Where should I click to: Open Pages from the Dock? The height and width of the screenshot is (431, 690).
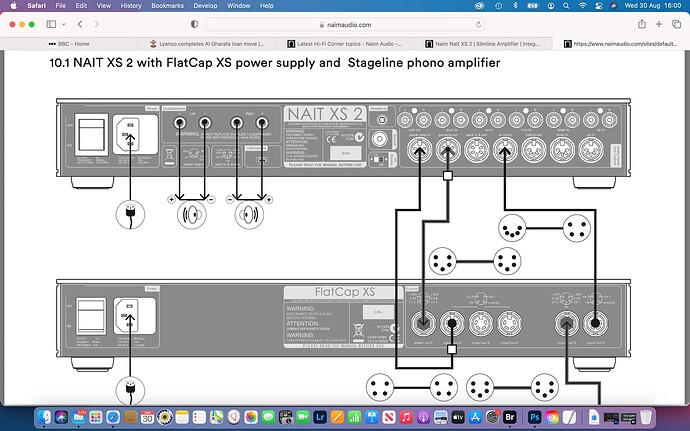click(337, 416)
